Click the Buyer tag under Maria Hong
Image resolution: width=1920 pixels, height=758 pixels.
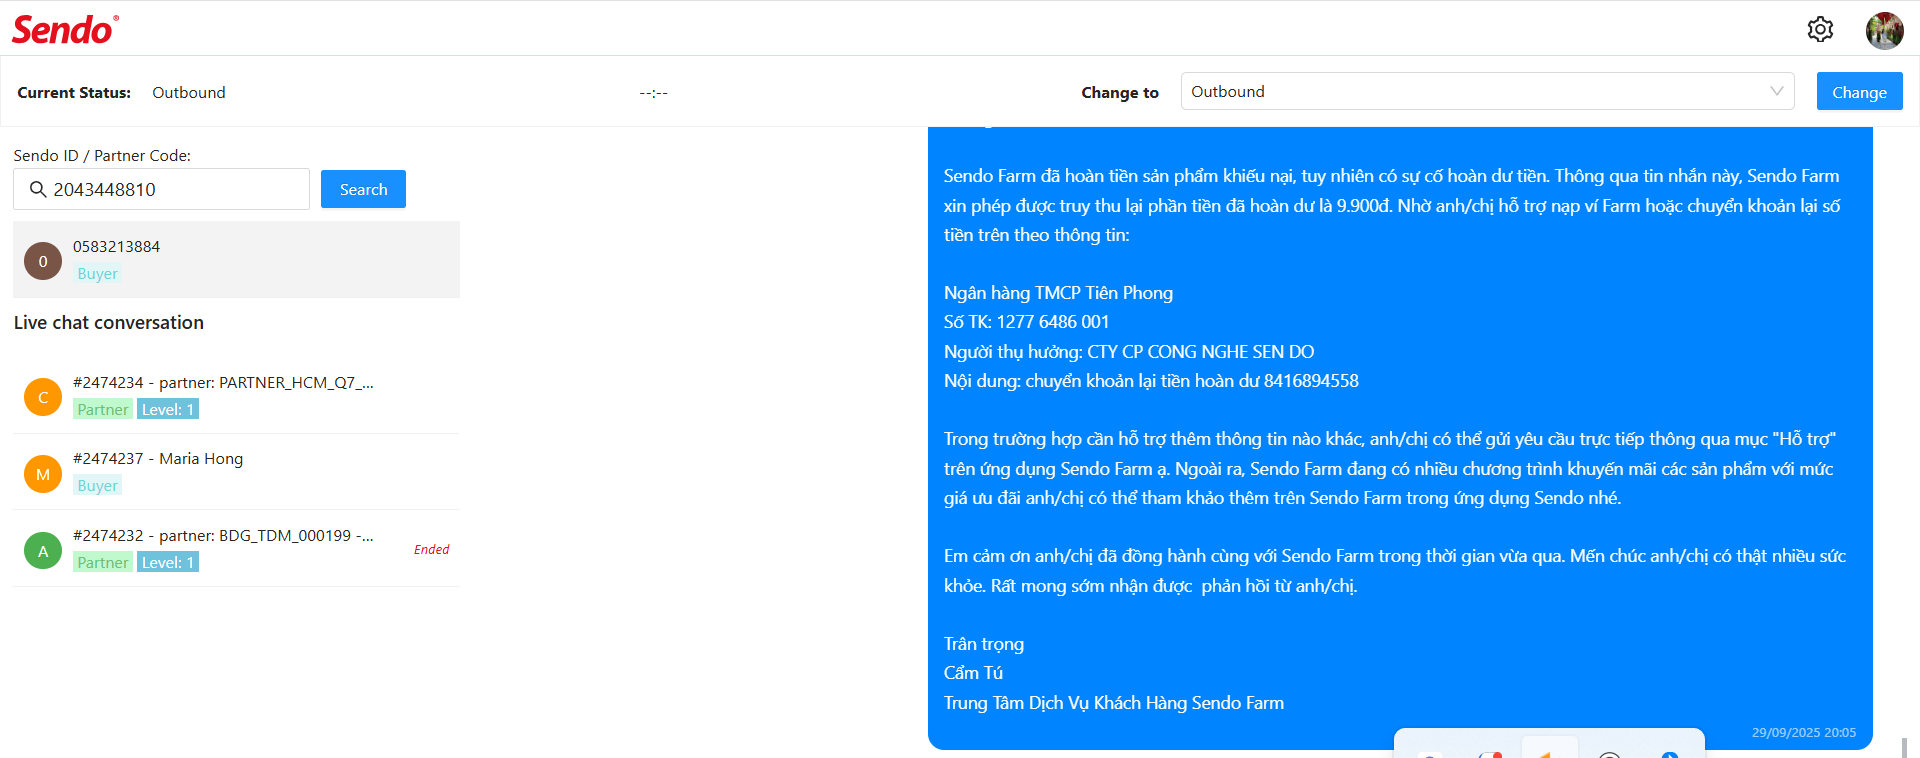click(97, 485)
